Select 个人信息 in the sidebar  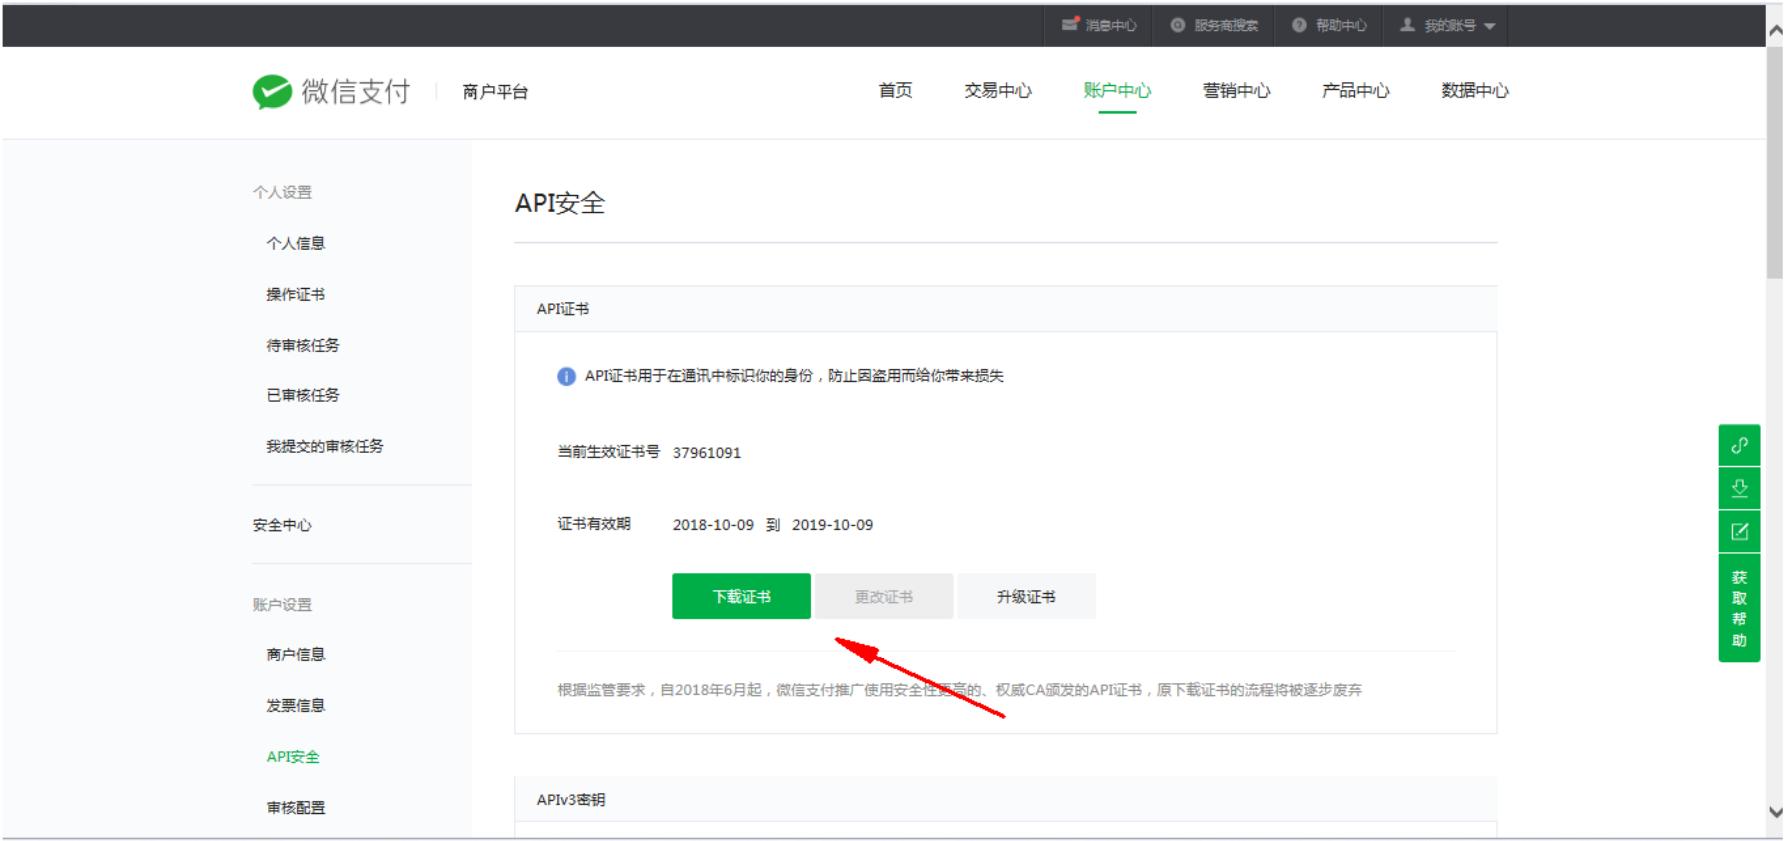[x=295, y=243]
